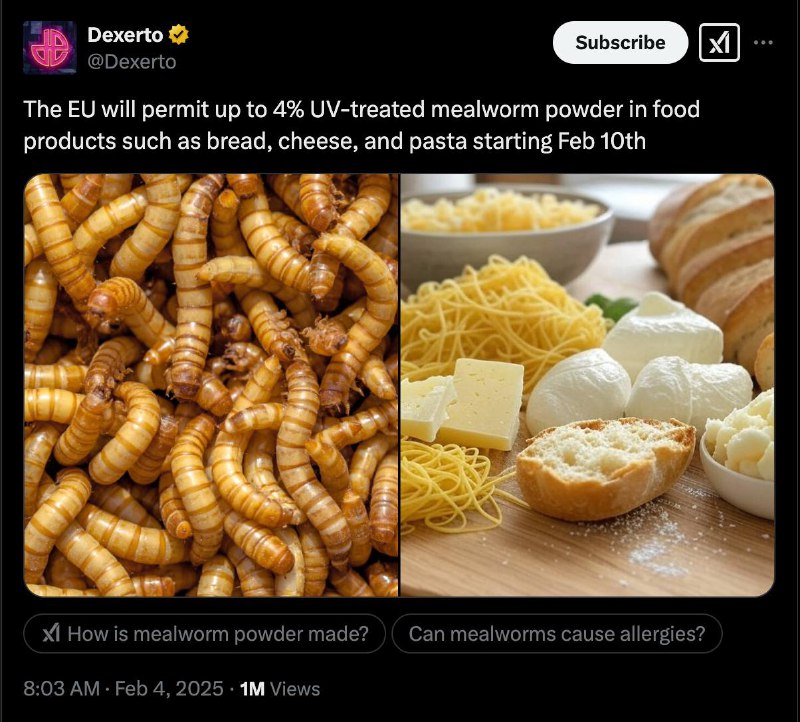800x722 pixels.
Task: Click Grok logo in first suggestion
Action: tap(51, 634)
